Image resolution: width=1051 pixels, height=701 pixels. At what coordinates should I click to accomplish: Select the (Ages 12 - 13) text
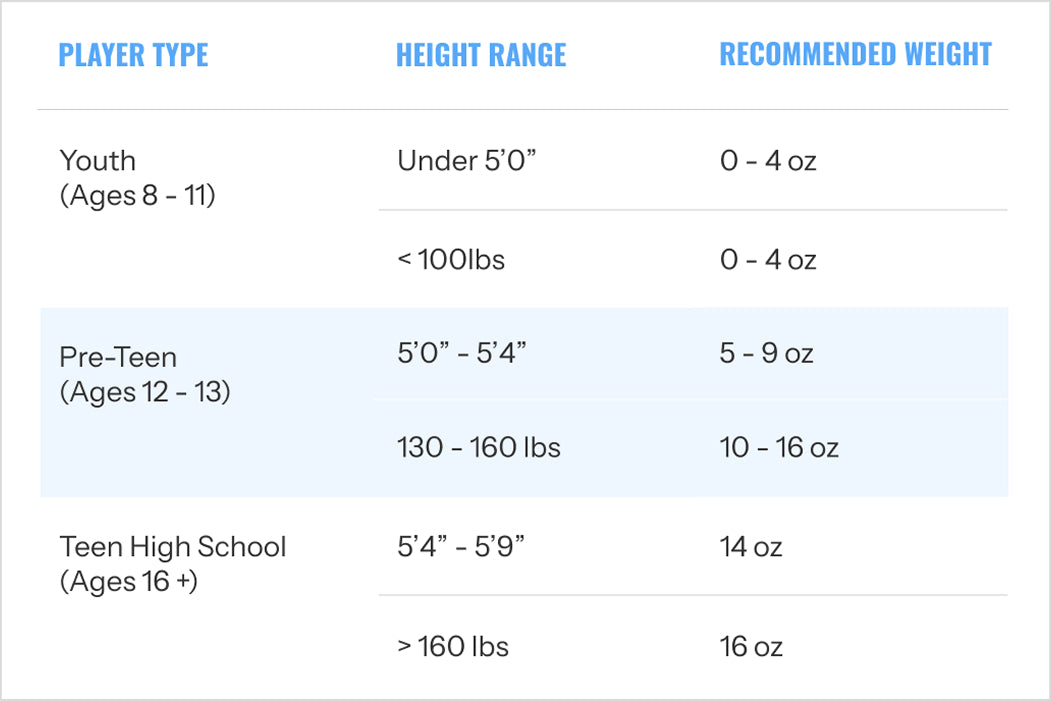[x=145, y=392]
